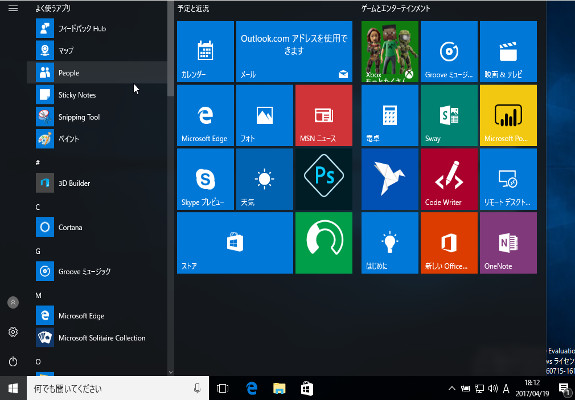
Task: Focus the Cortana search box
Action: (x=118, y=388)
